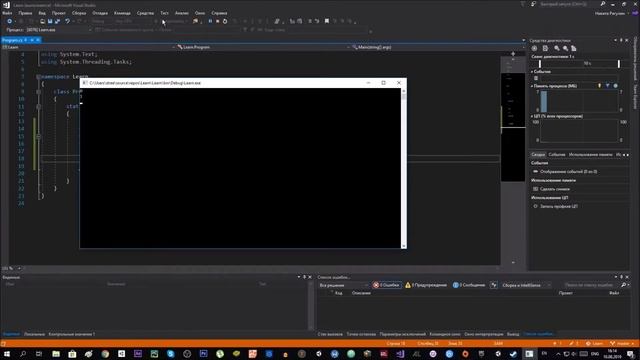
Task: Open Windows taskbar search
Action: (x=23, y=354)
